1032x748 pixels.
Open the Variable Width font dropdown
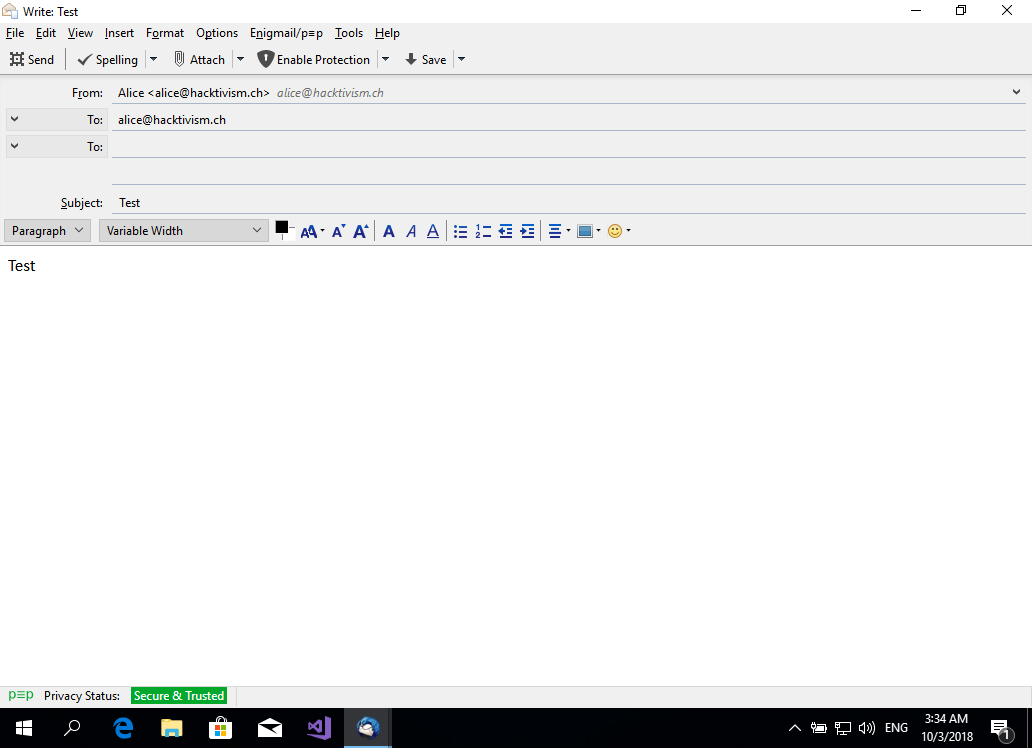click(184, 230)
